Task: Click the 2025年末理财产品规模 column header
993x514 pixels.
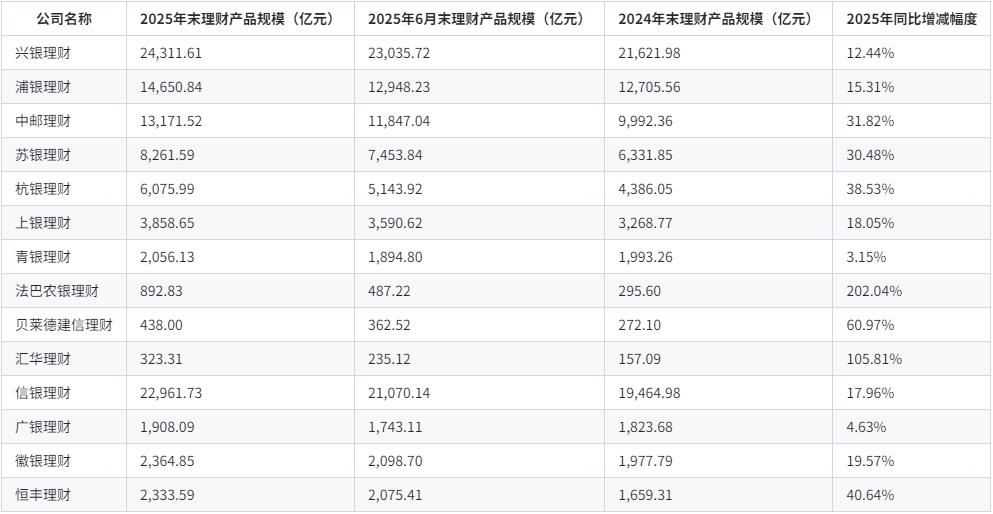Action: click(x=236, y=19)
